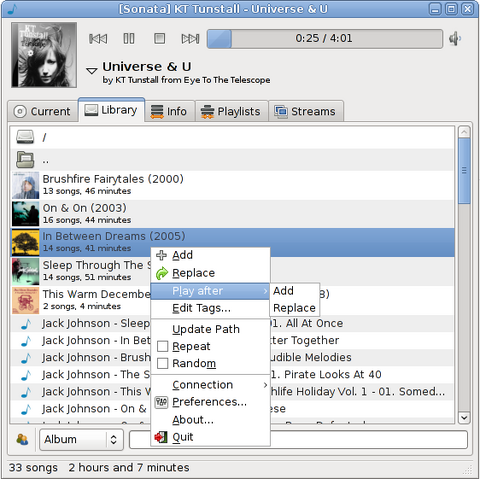This screenshot has height=479, width=480.
Task: Open Preferences... from the context menu
Action: [x=210, y=402]
